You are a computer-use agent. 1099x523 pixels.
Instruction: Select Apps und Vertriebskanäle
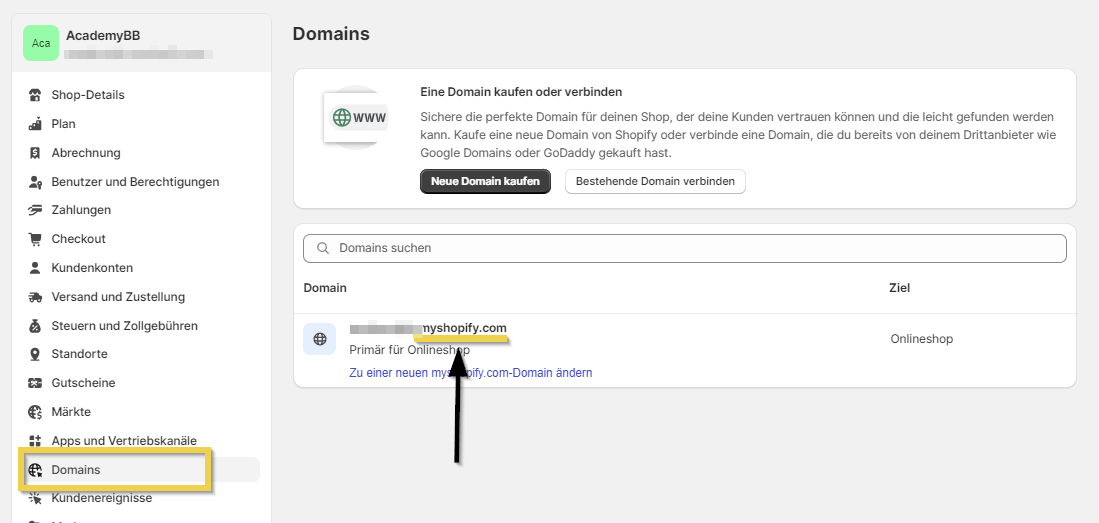click(124, 441)
